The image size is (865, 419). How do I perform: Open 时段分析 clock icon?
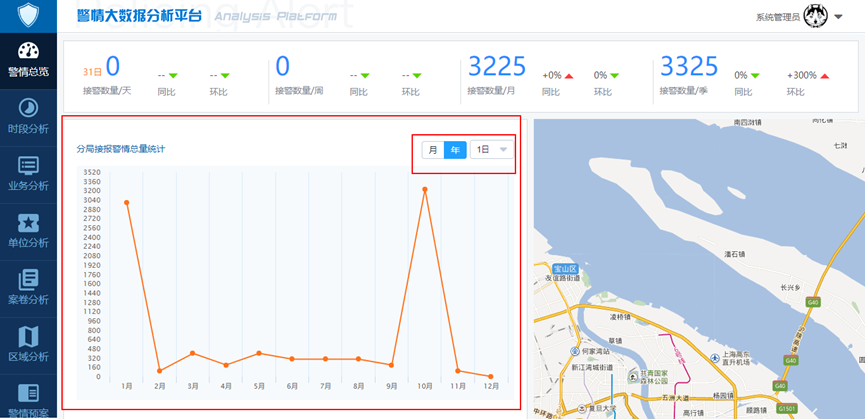coord(28,108)
